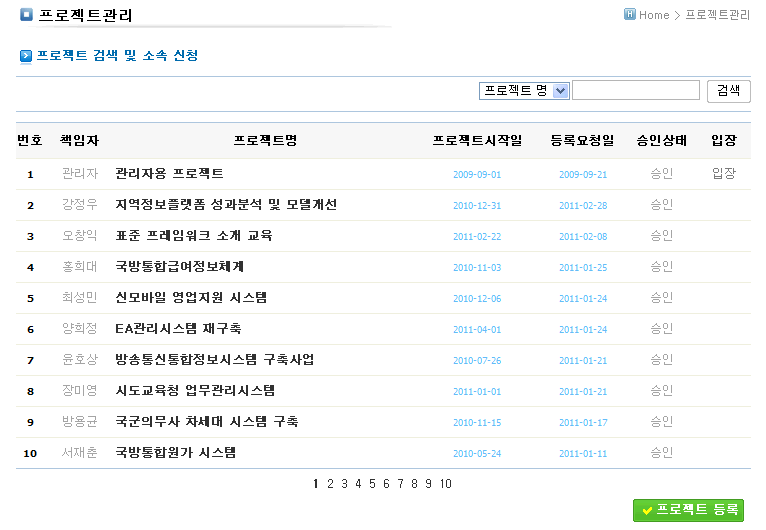Jump to page 10 in pagination
Screen dimensions: 766x530
pyautogui.click(x=445, y=484)
